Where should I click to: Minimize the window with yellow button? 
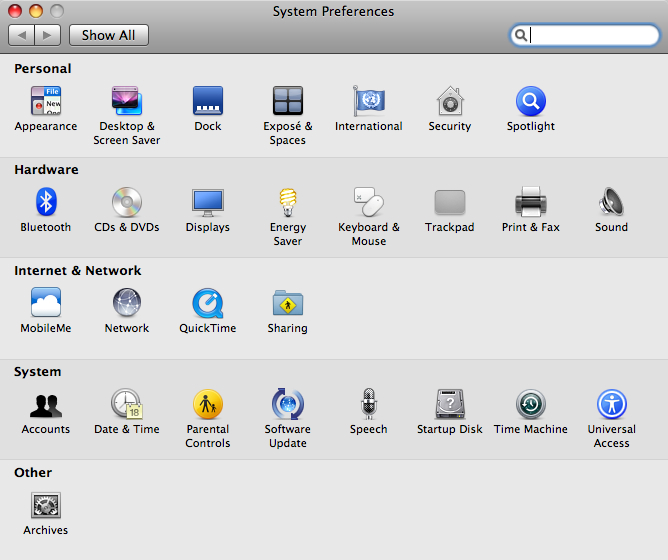[x=36, y=11]
